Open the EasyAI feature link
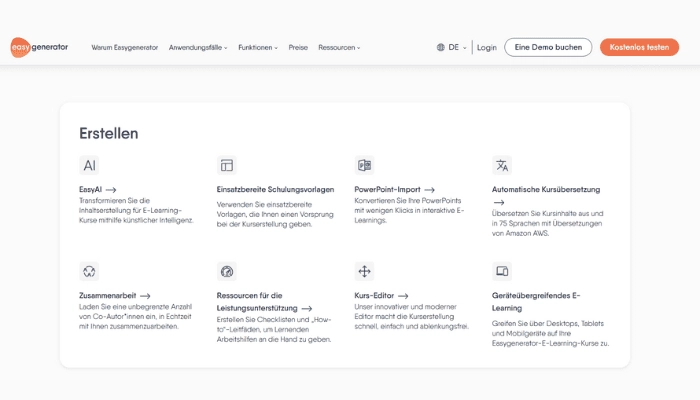 click(x=91, y=189)
